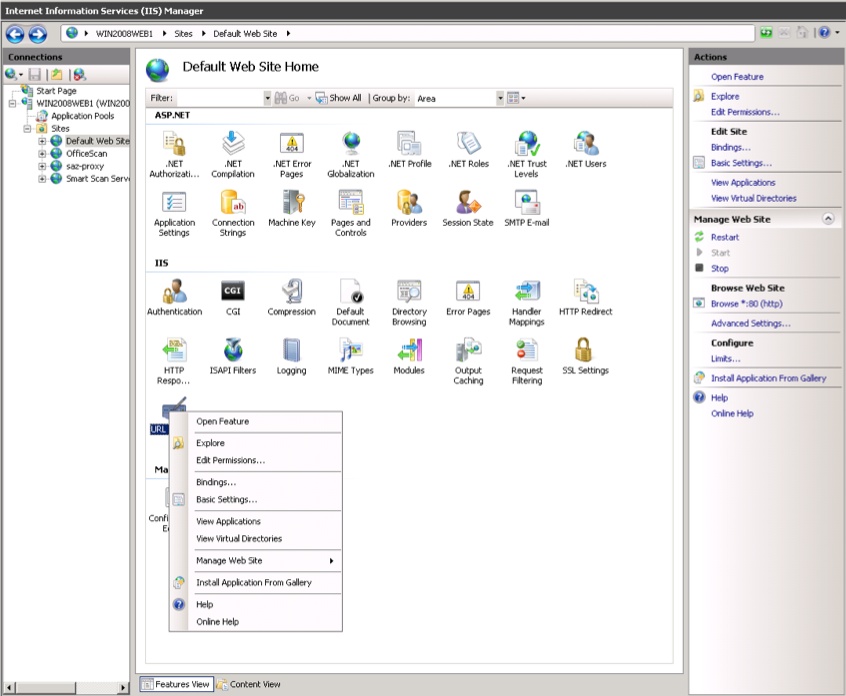Viewport: 846px width, 696px height.
Task: Click Stop in the Actions pane
Action: pos(719,269)
